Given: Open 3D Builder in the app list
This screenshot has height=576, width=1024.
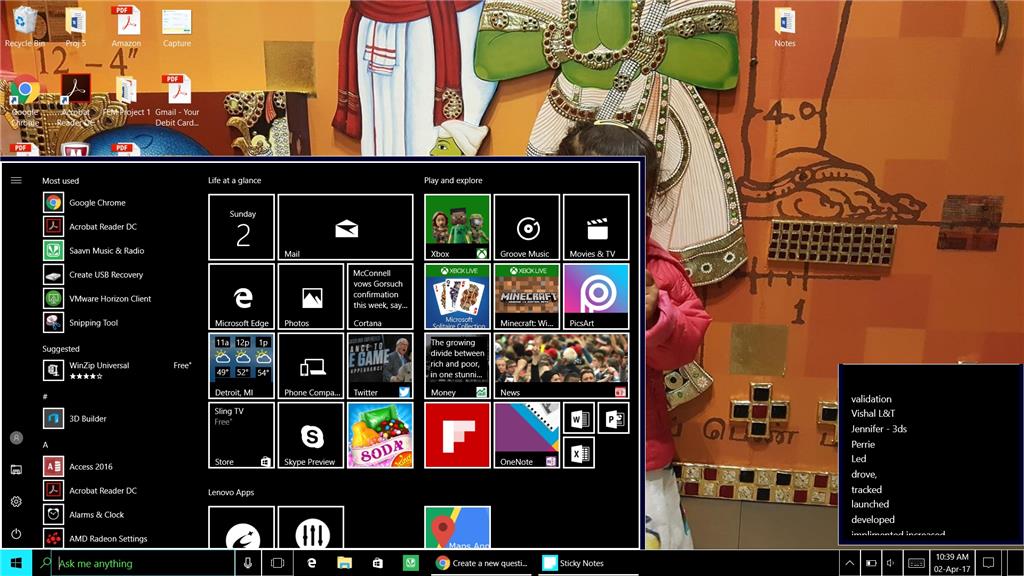Looking at the screenshot, I should [119, 419].
